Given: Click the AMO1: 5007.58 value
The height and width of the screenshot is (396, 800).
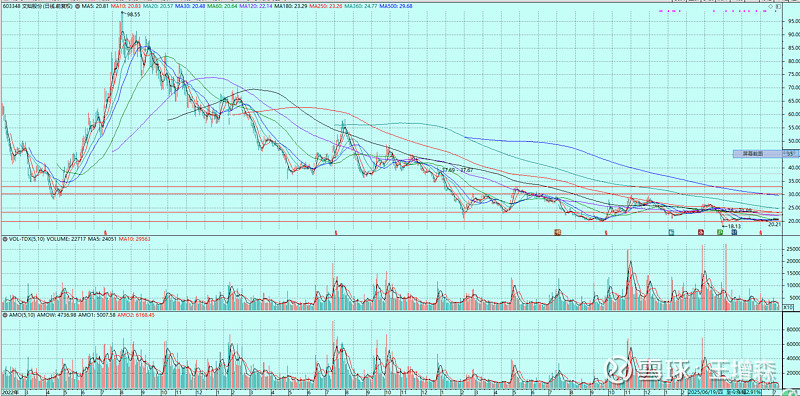Looking at the screenshot, I should 96,315.
